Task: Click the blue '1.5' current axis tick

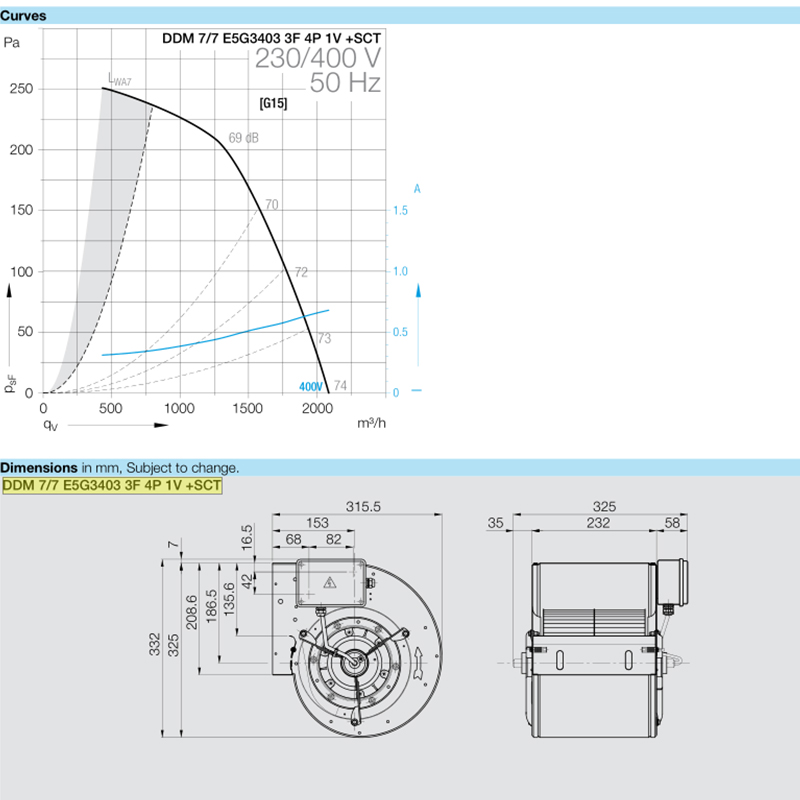Action: 401,210
